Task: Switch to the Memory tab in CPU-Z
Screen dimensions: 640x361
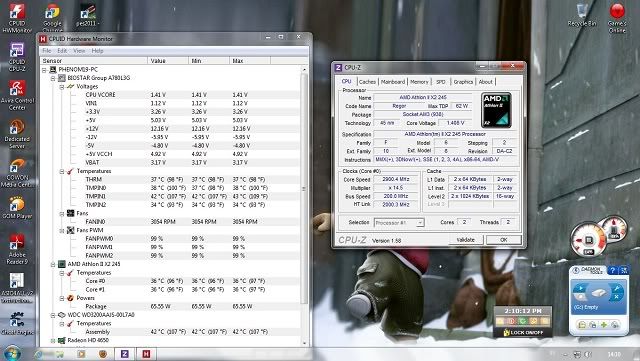Action: pyautogui.click(x=419, y=82)
